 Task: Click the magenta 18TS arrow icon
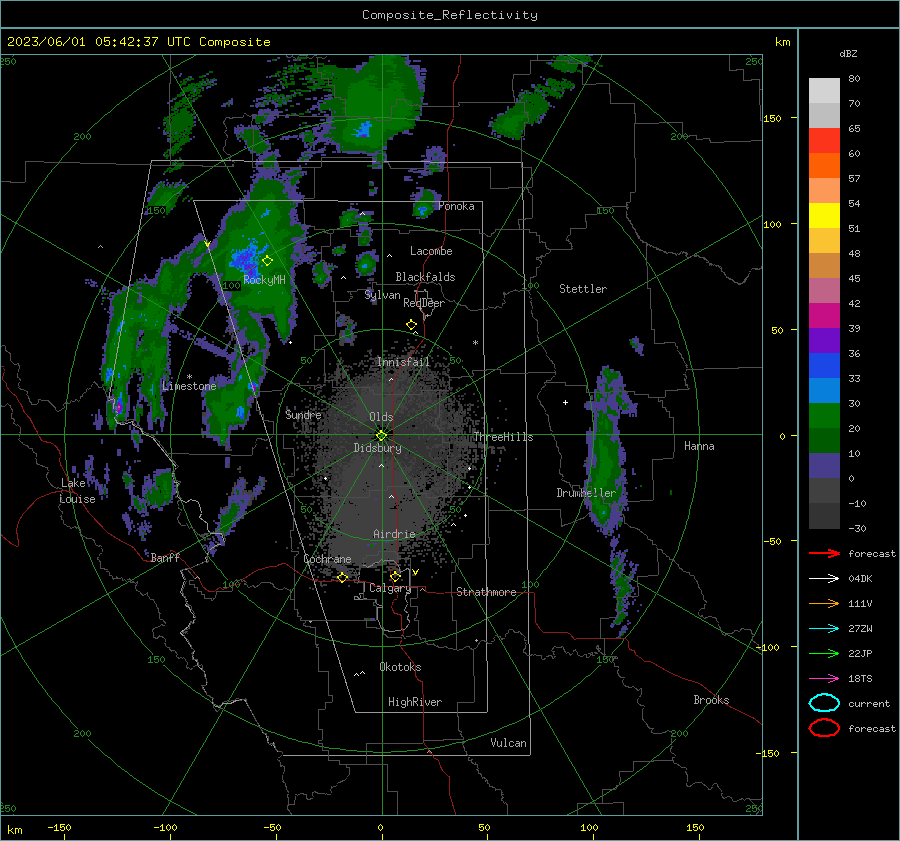pyautogui.click(x=824, y=679)
